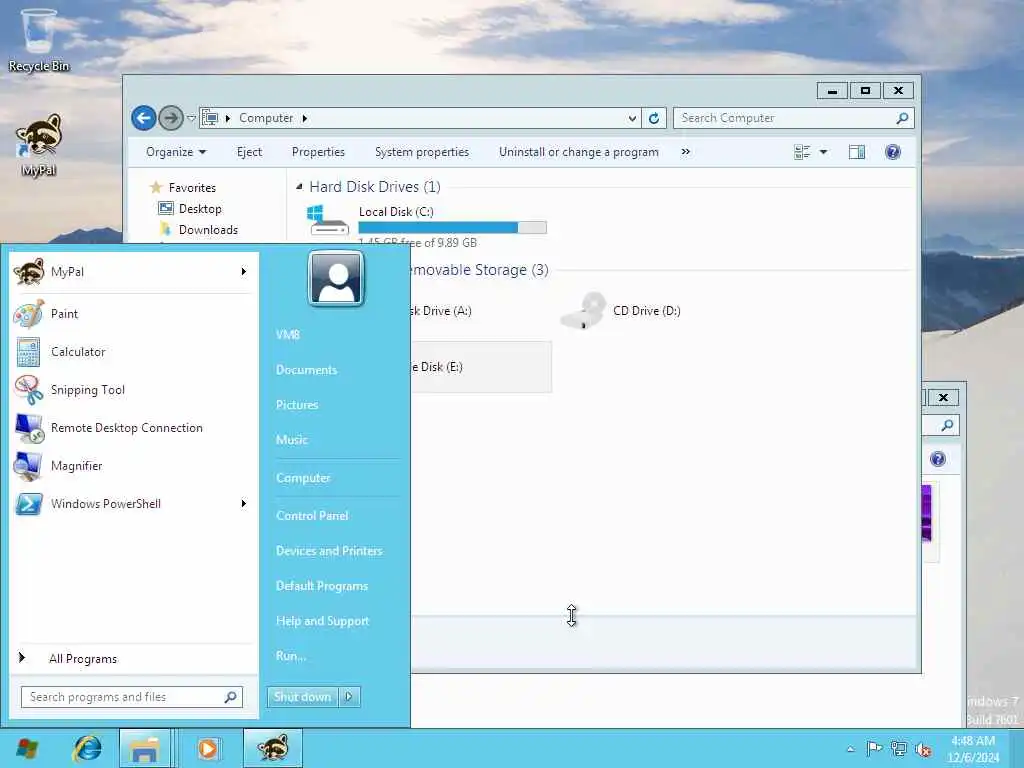
Task: Click the Windows Start button
Action: pos(27,748)
